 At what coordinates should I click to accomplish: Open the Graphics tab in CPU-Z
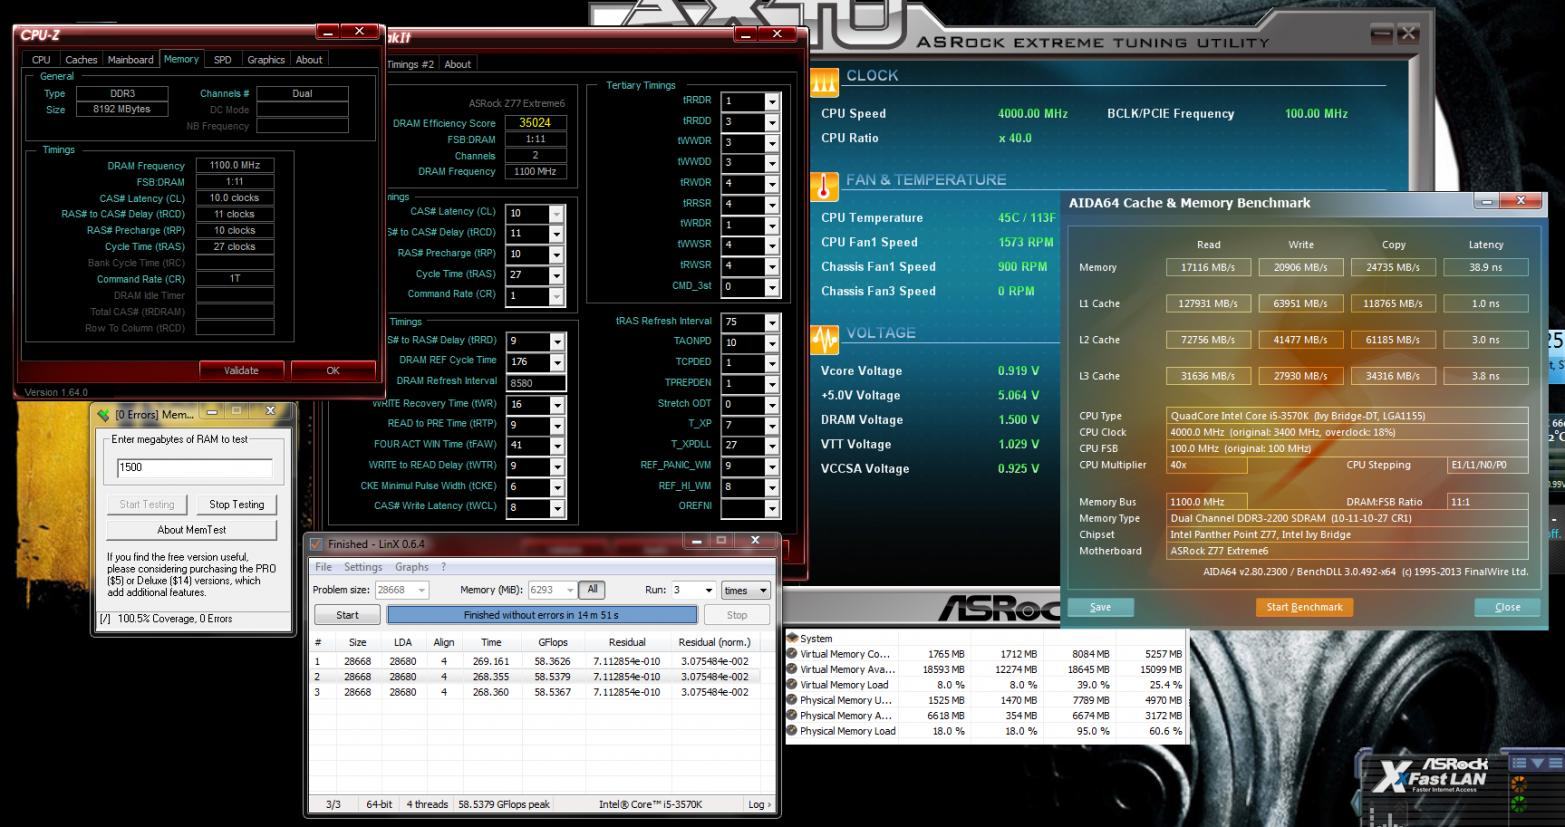tap(266, 60)
